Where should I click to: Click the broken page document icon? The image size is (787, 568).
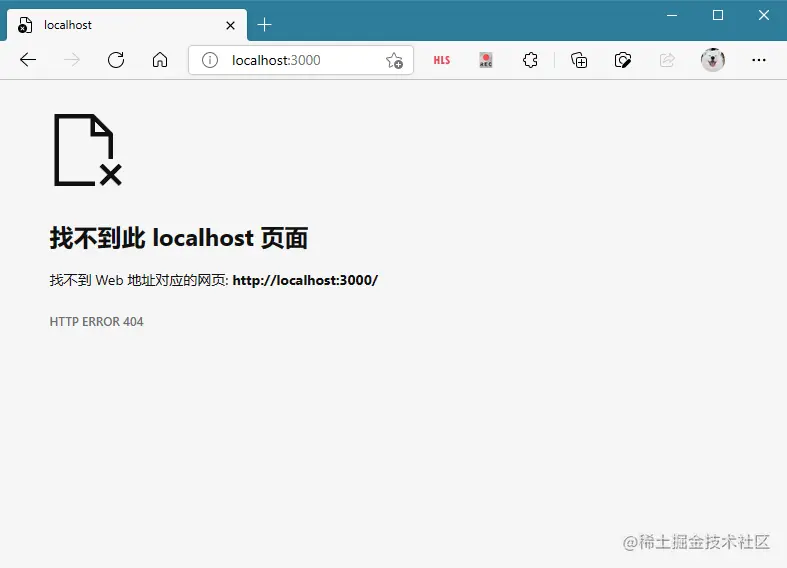tap(88, 150)
